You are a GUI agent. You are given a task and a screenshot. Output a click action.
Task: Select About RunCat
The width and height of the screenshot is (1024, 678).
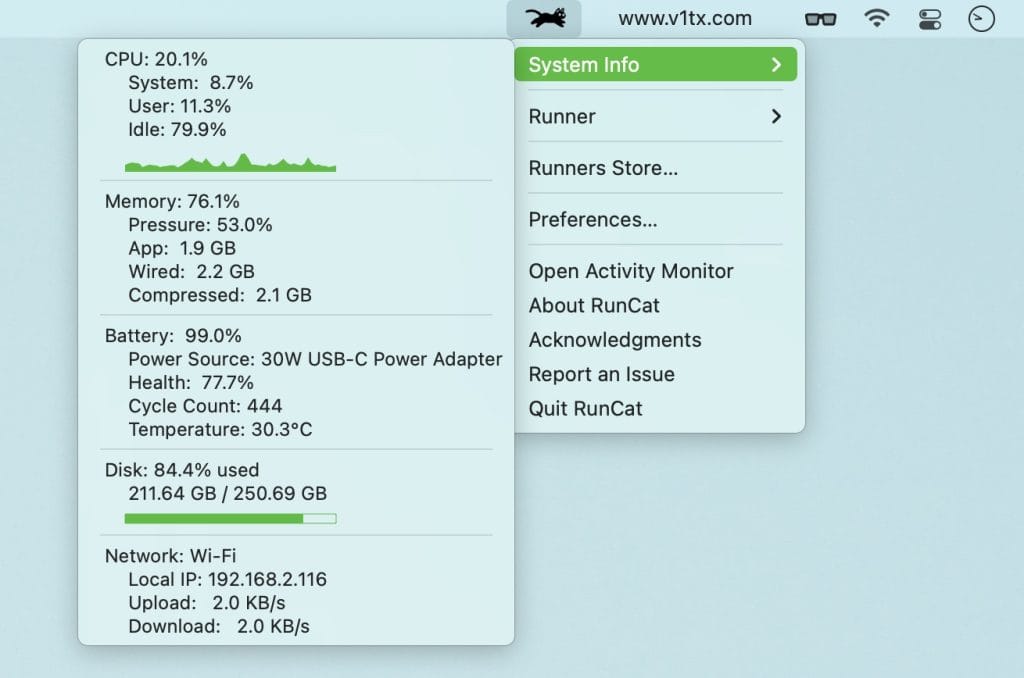(x=594, y=305)
